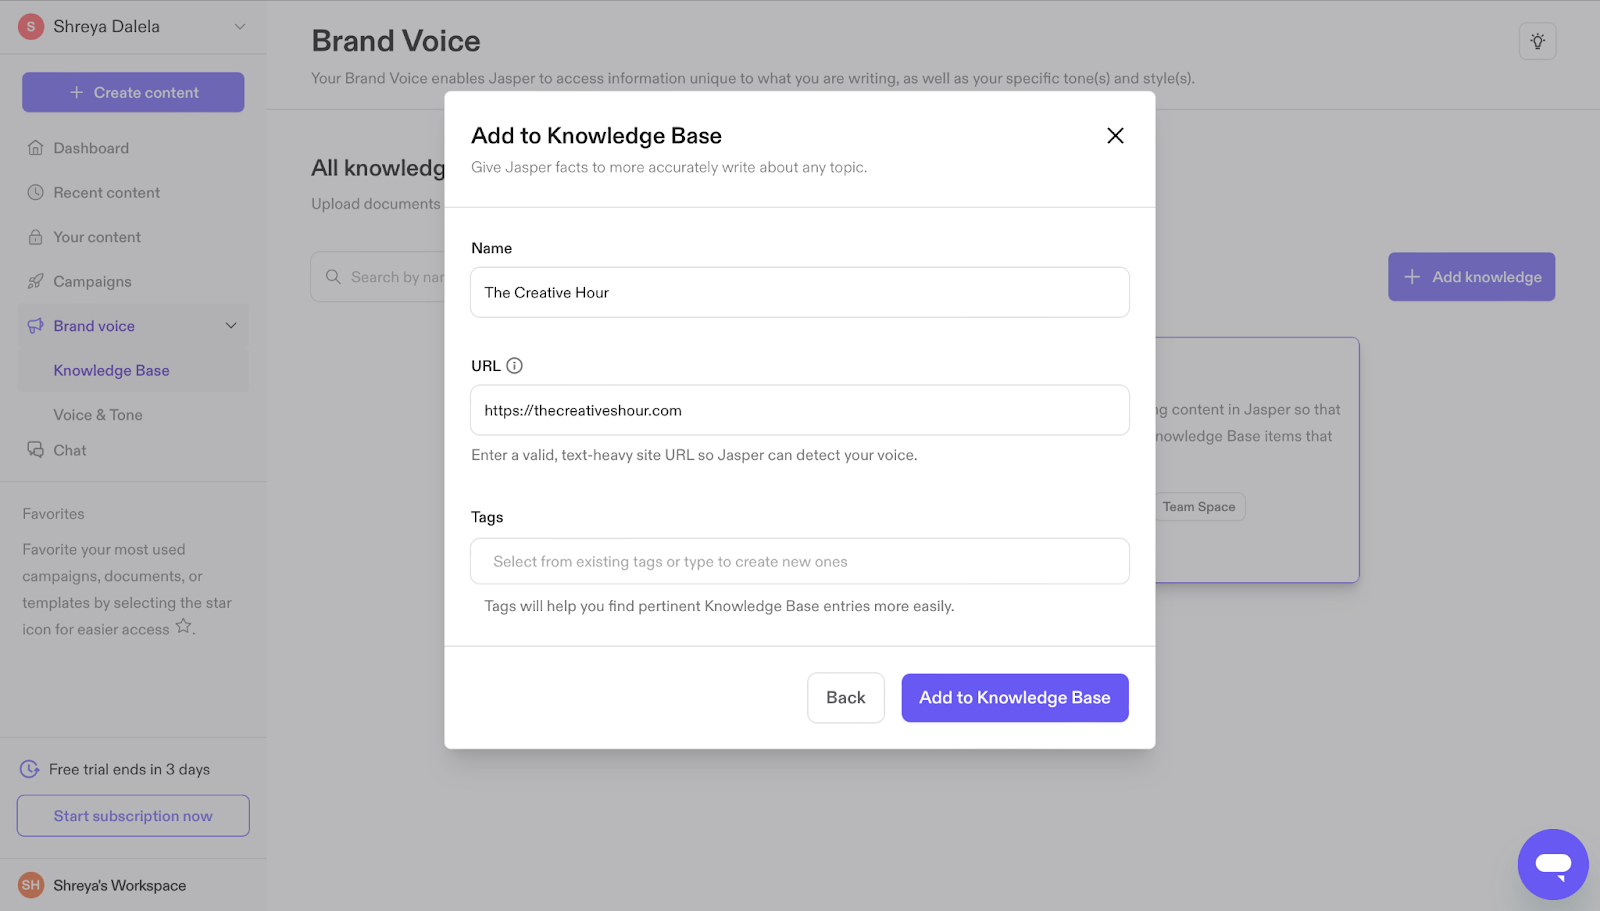Screen dimensions: 1600x911
Task: Click the Add knowledge button
Action: click(x=1472, y=277)
